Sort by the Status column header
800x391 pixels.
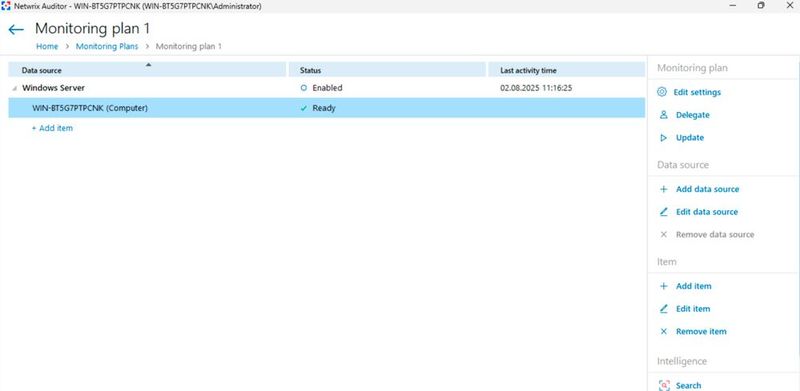tap(387, 70)
